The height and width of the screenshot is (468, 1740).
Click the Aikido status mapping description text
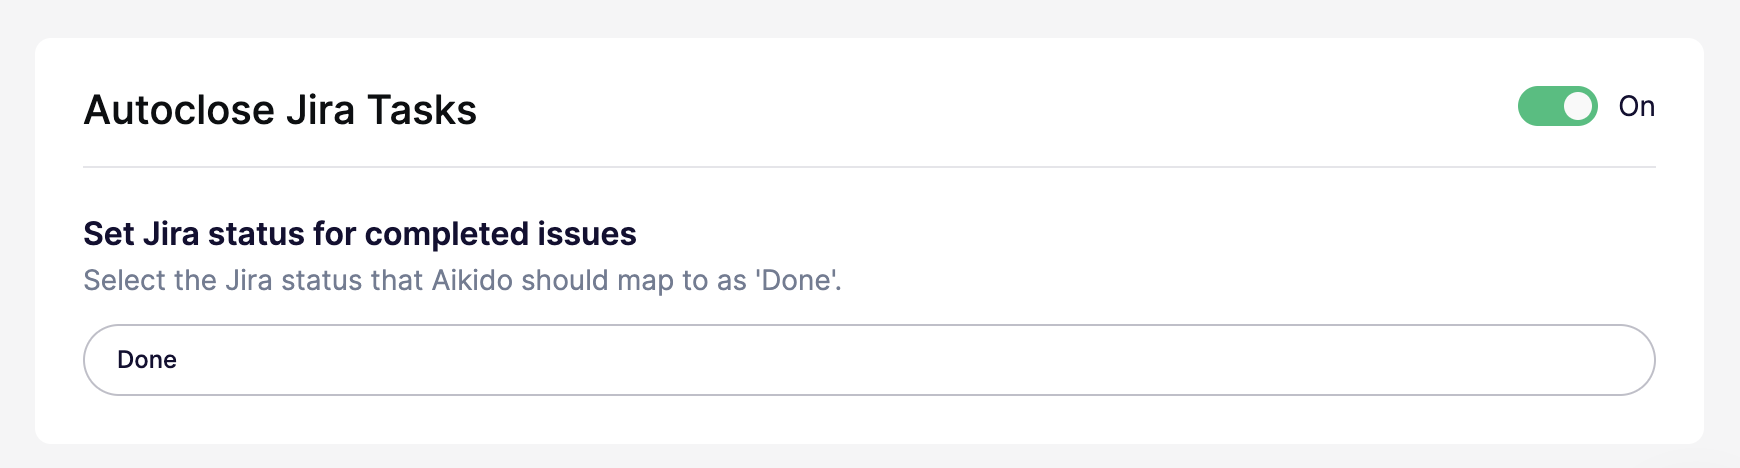[462, 280]
